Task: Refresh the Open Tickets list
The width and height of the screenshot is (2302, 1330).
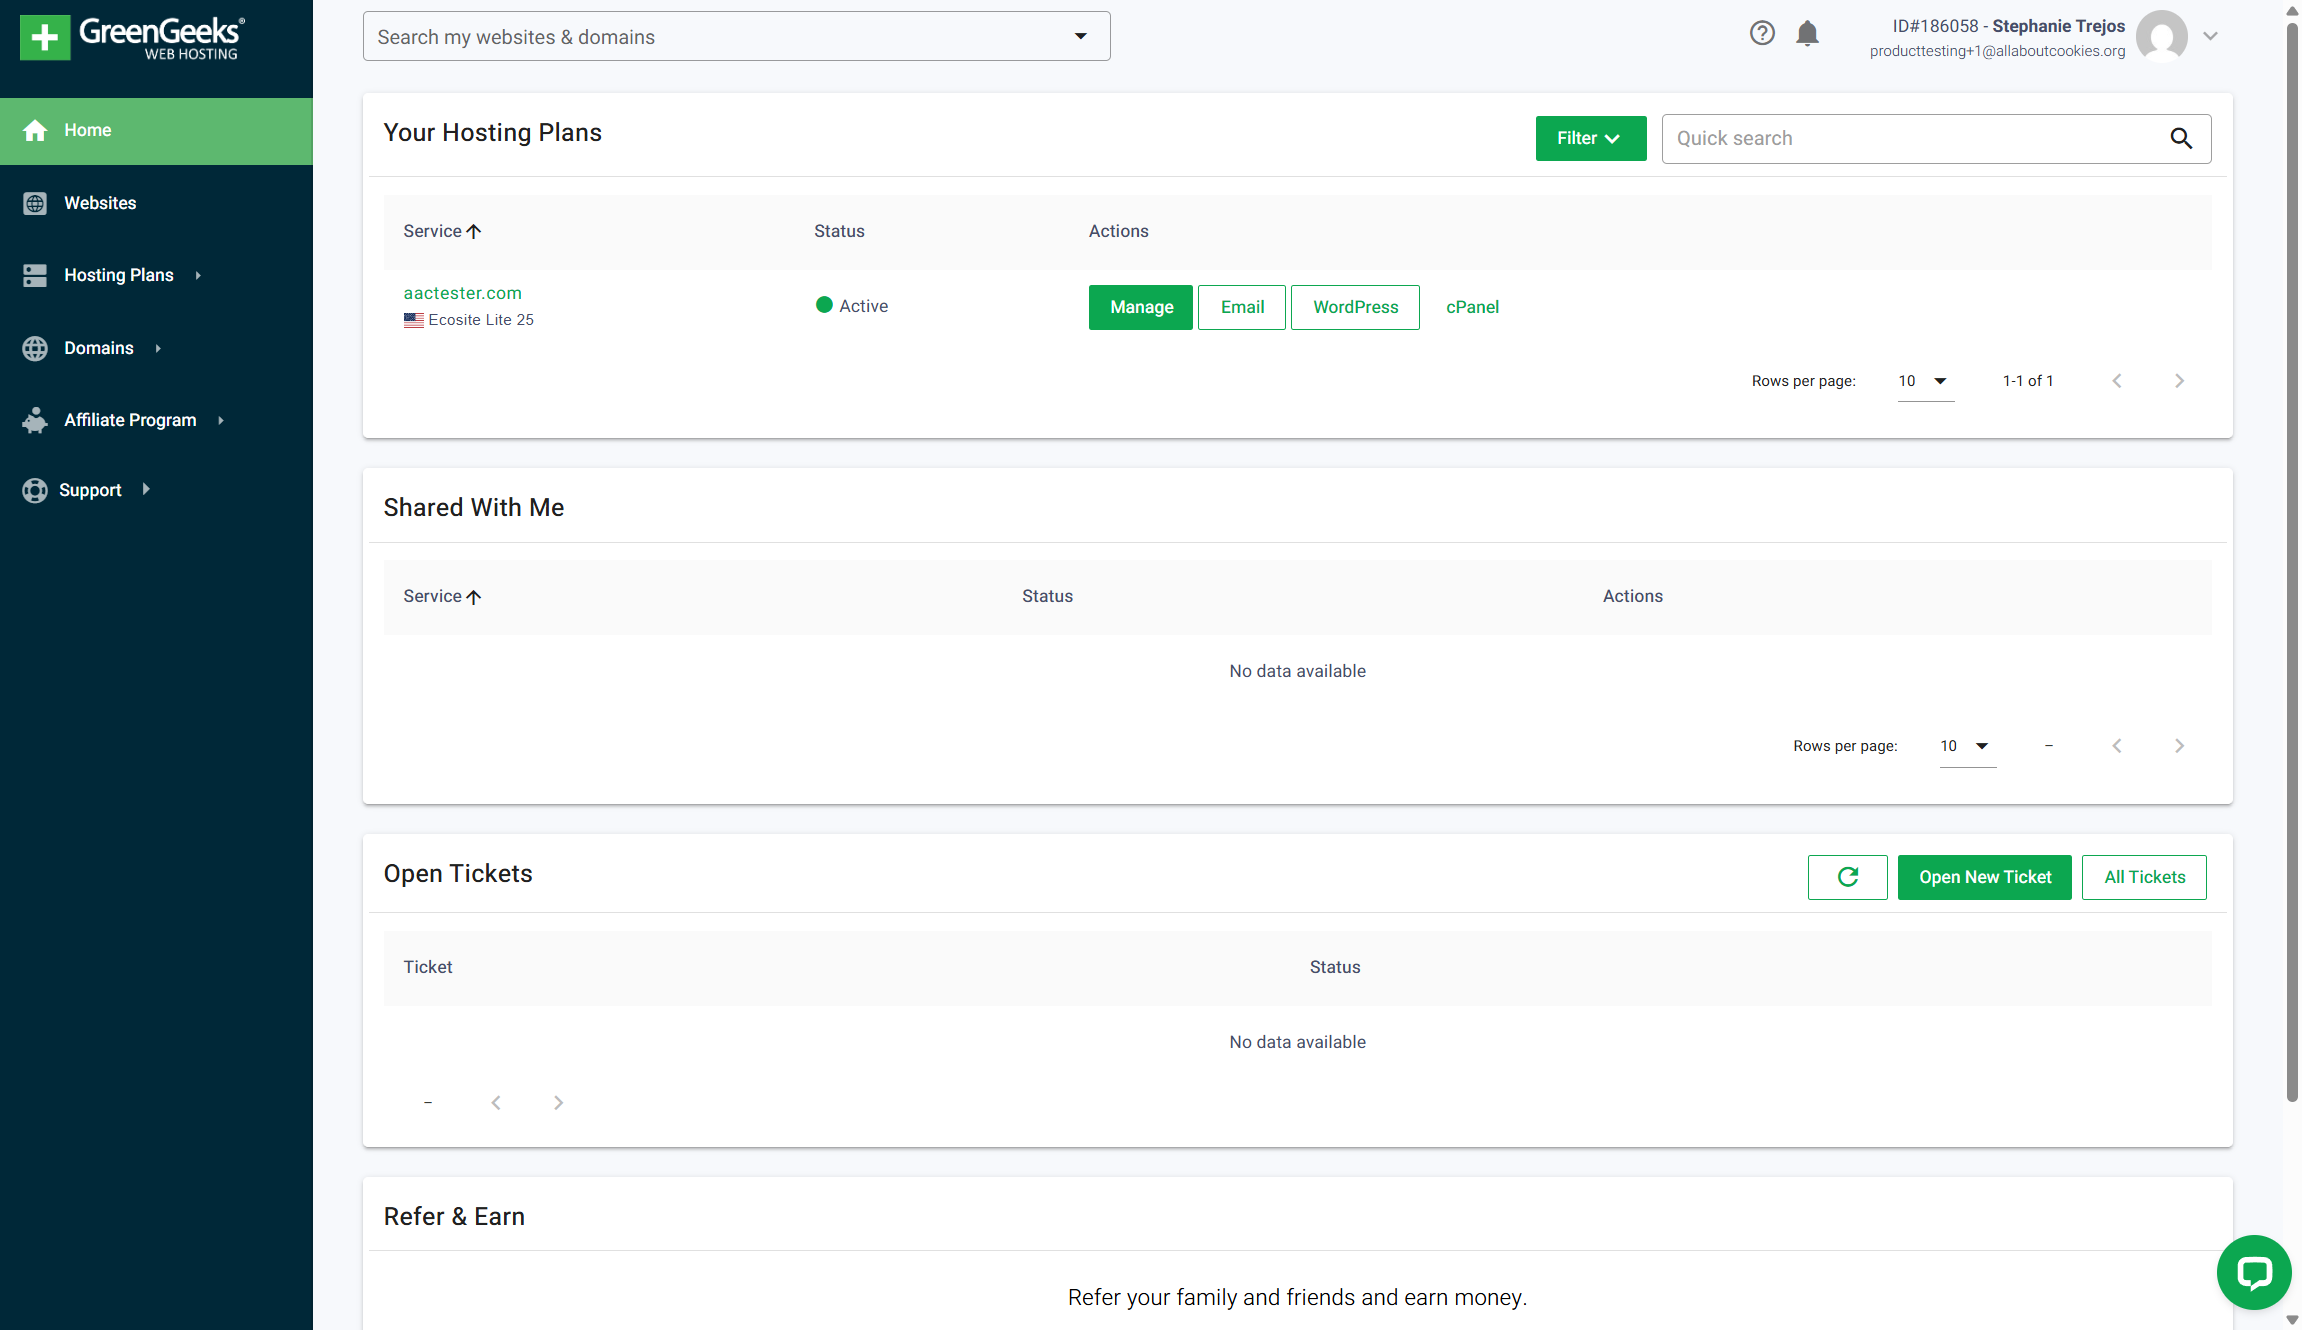Action: click(1847, 877)
